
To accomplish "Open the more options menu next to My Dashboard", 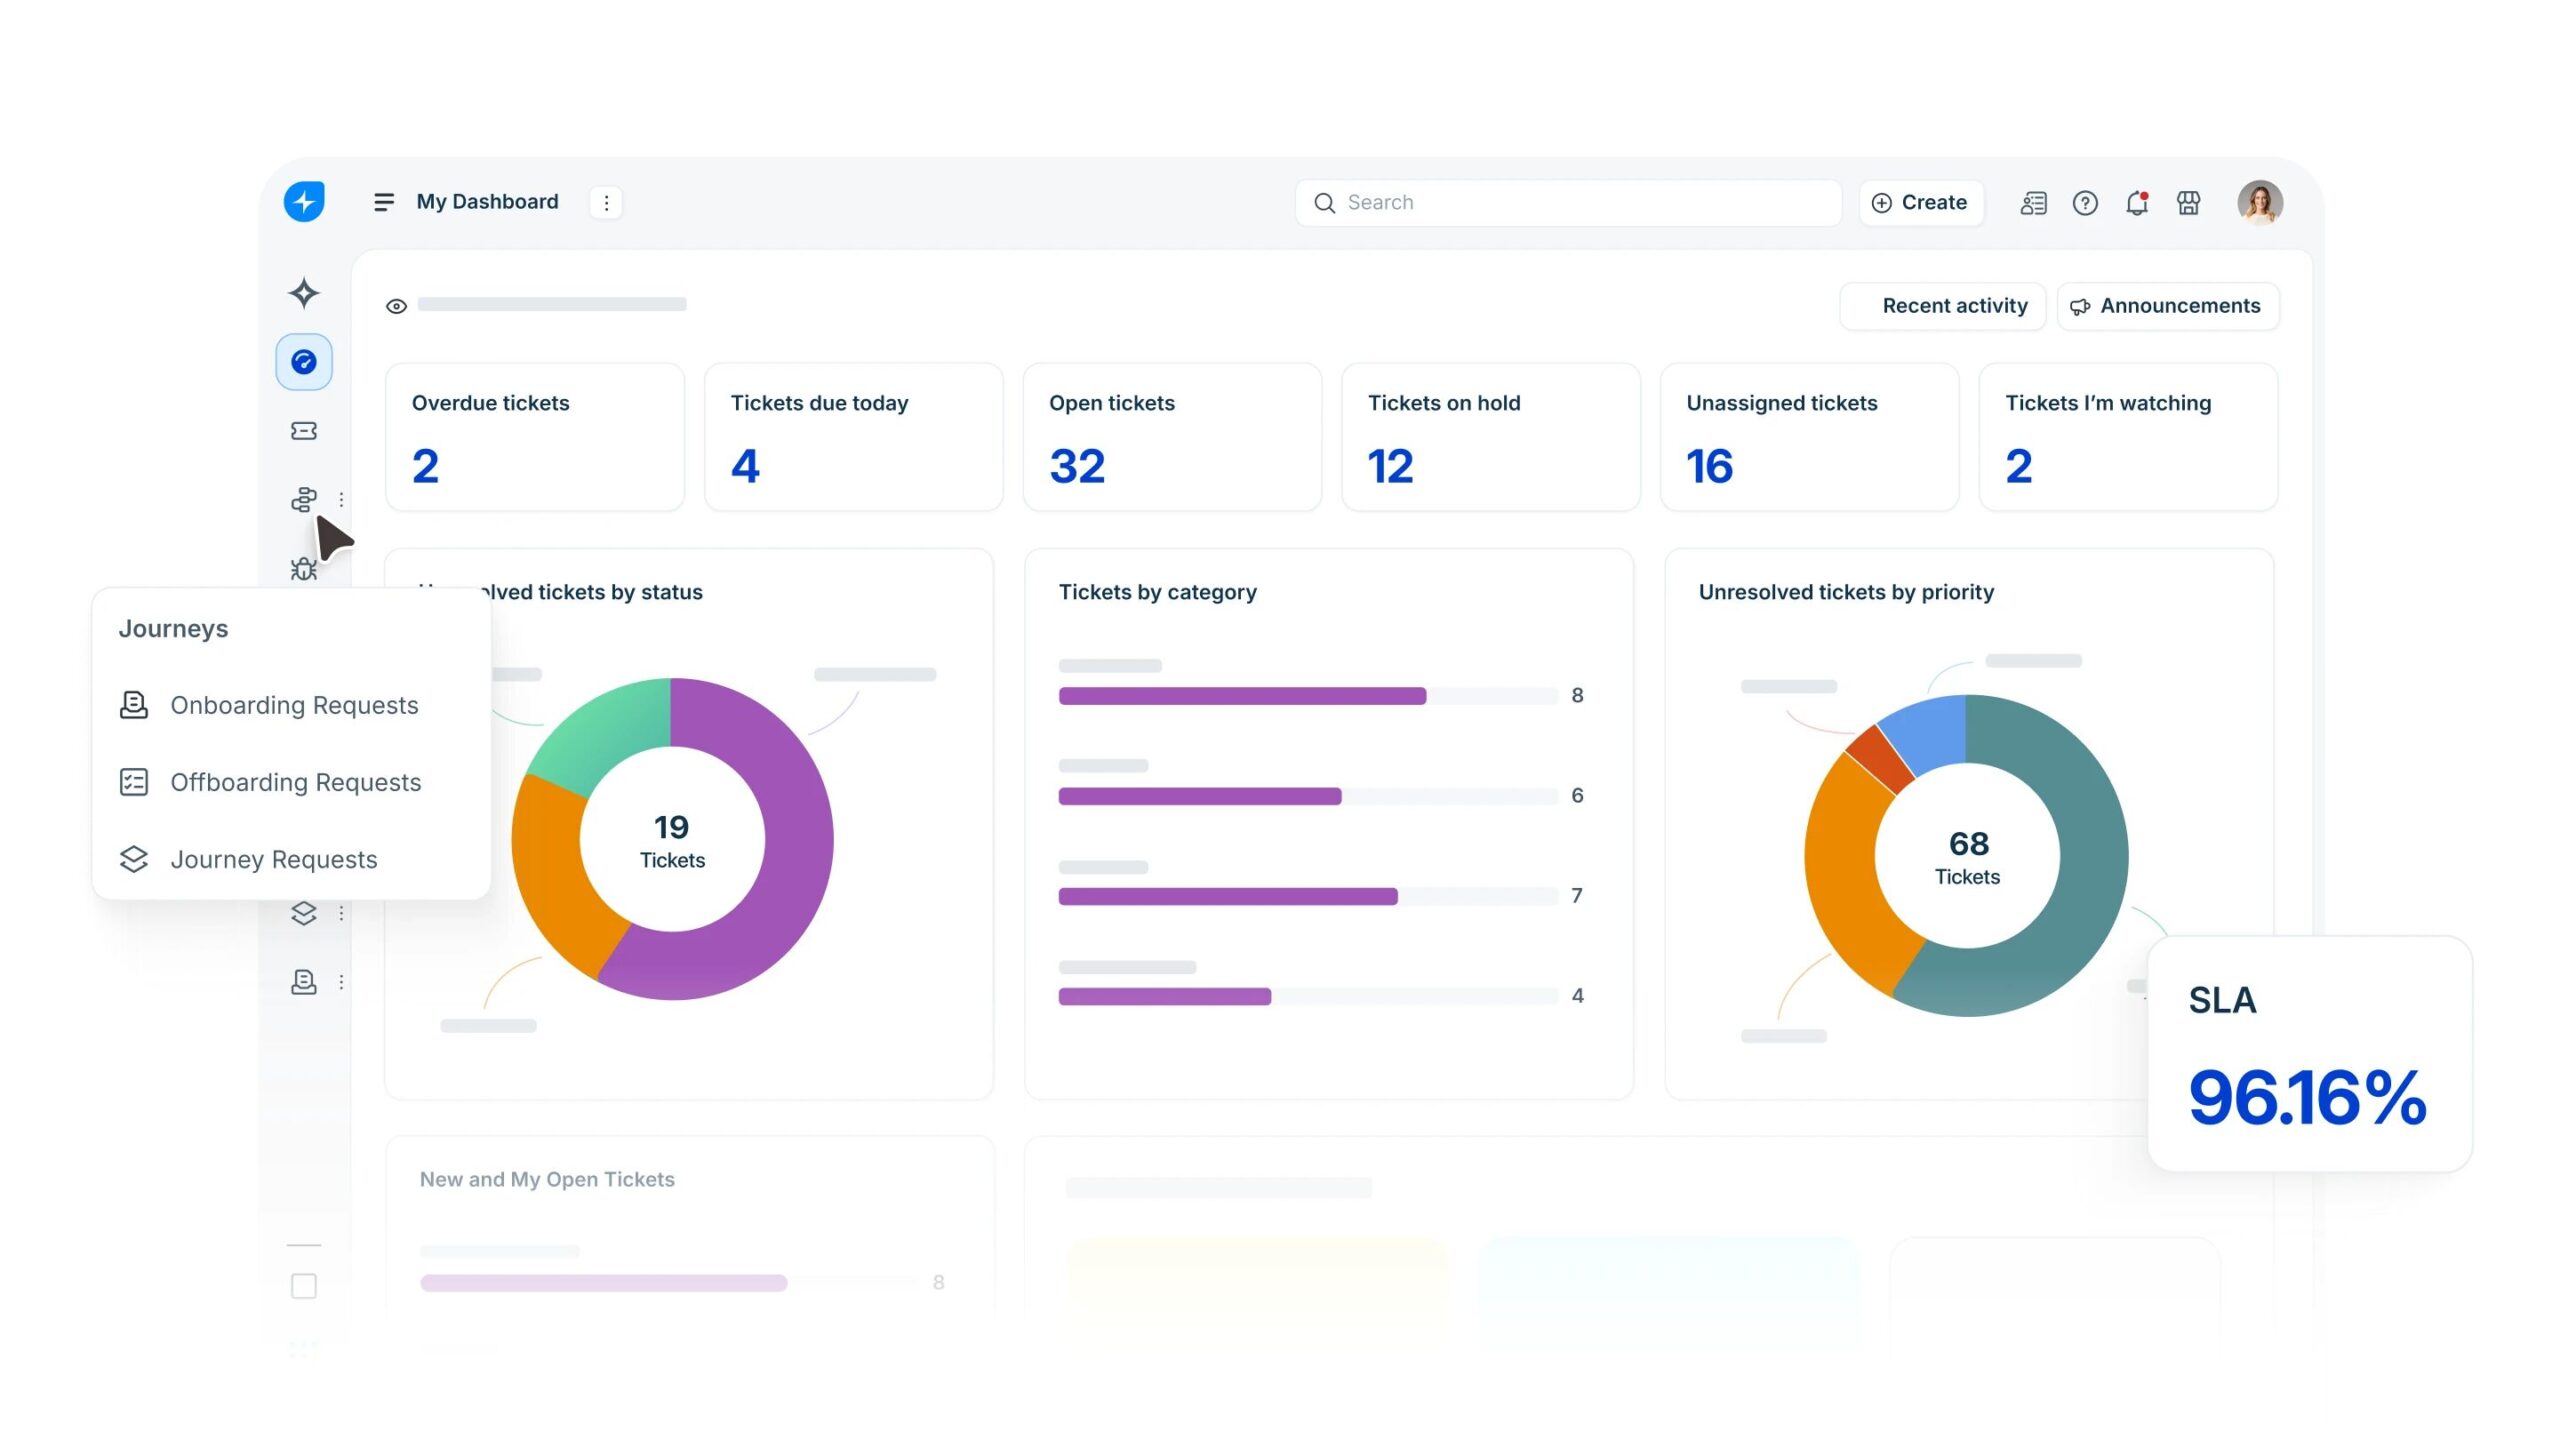I will click(x=606, y=202).
